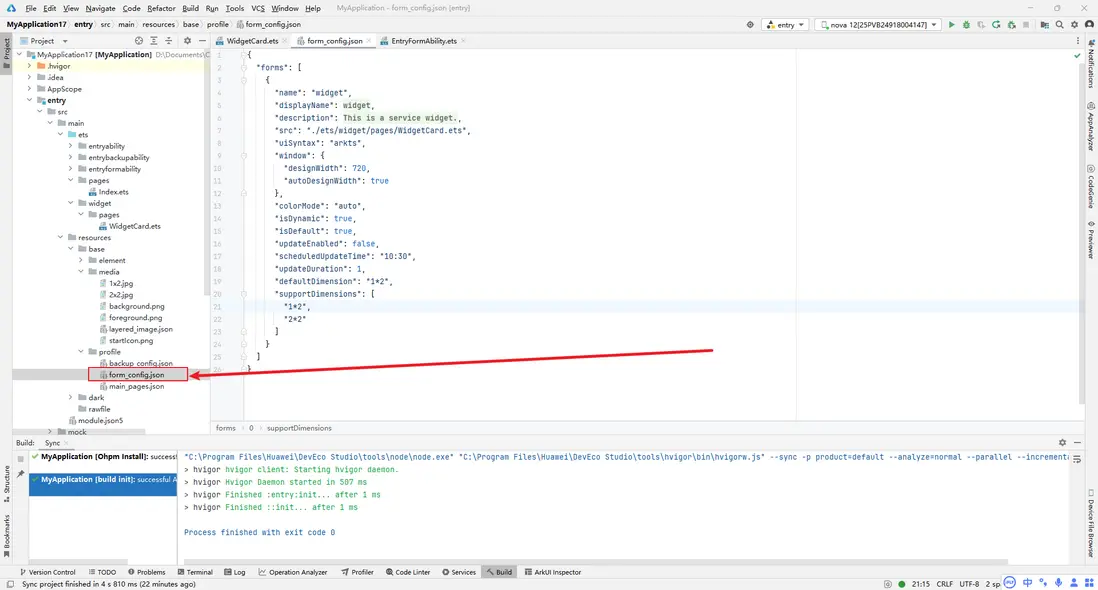The image size is (1098, 590).
Task: Pin the Build tab with pin icon
Action: (20, 474)
